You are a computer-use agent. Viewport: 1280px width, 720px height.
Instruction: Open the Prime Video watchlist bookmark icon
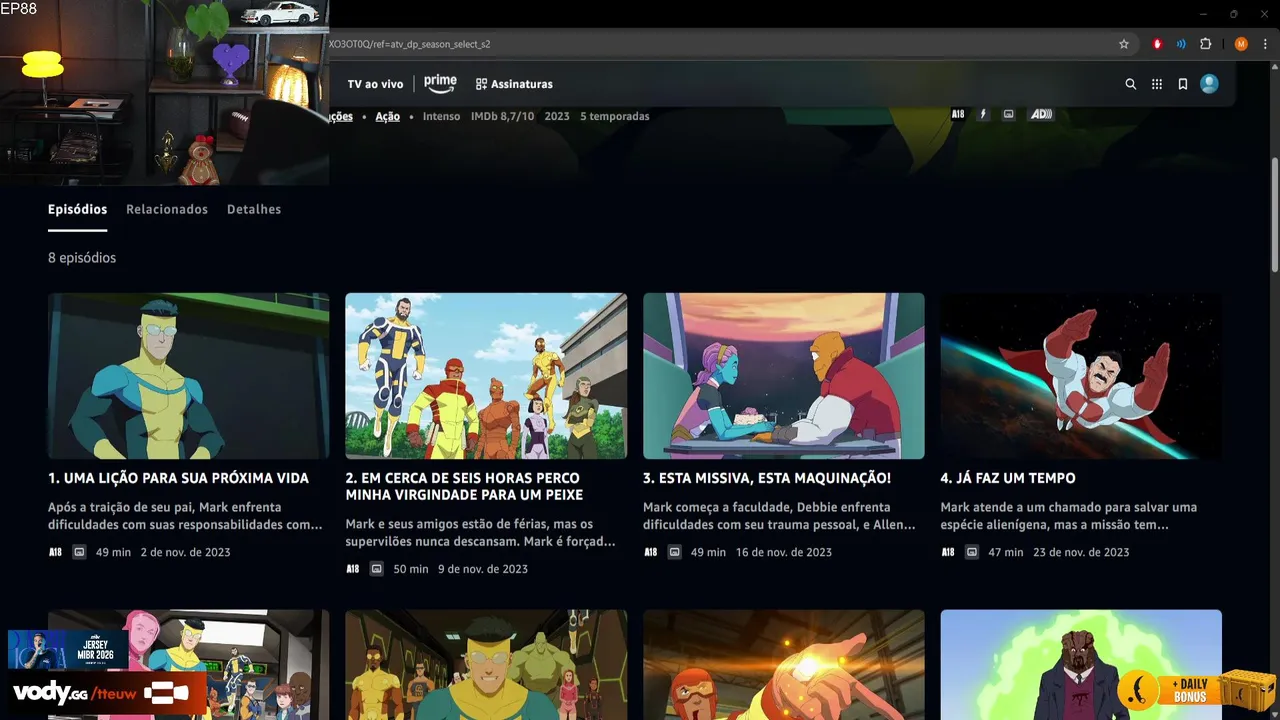[1183, 84]
